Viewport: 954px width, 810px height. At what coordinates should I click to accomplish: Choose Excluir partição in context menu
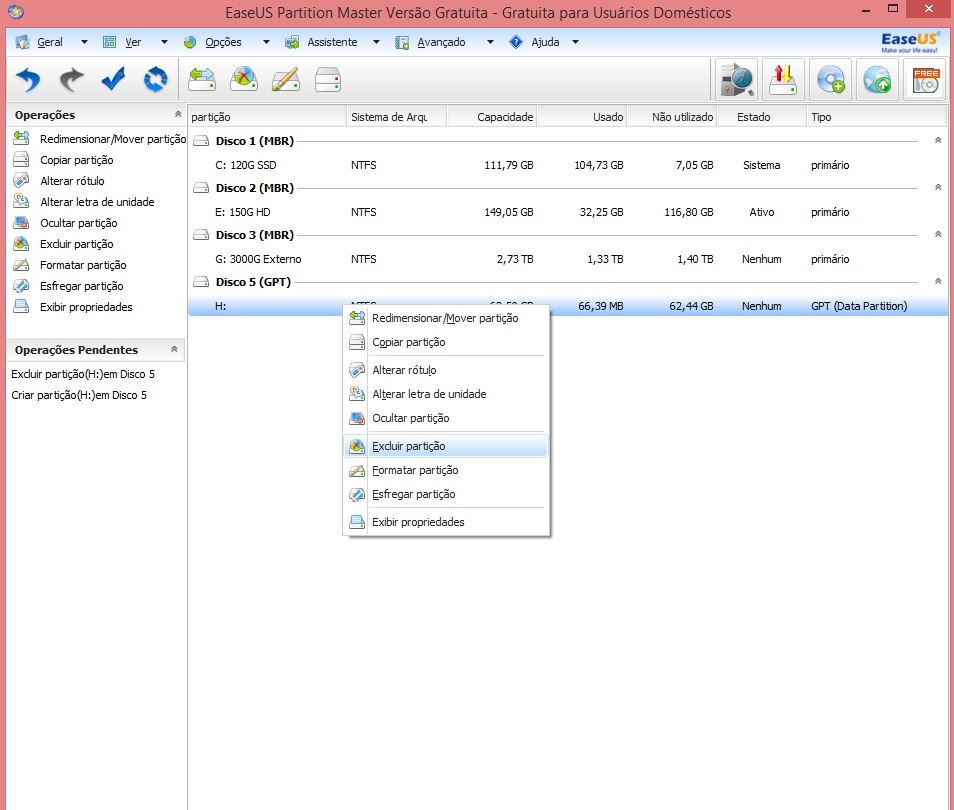pyautogui.click(x=446, y=446)
